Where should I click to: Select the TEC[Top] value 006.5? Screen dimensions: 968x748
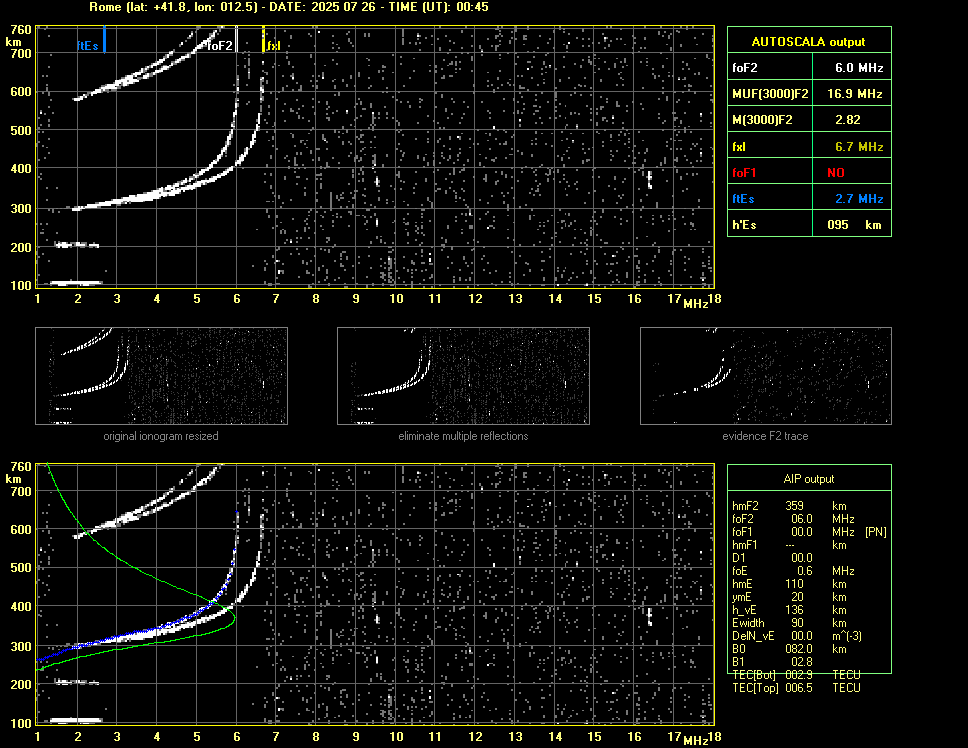point(799,688)
